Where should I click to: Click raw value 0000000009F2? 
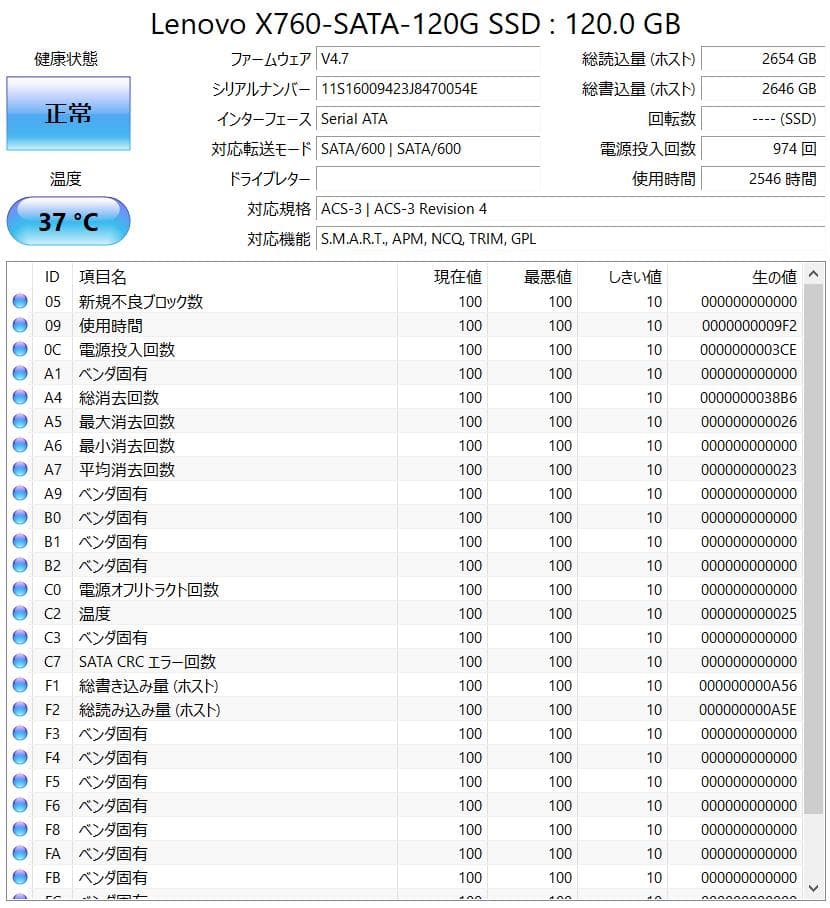coord(749,325)
